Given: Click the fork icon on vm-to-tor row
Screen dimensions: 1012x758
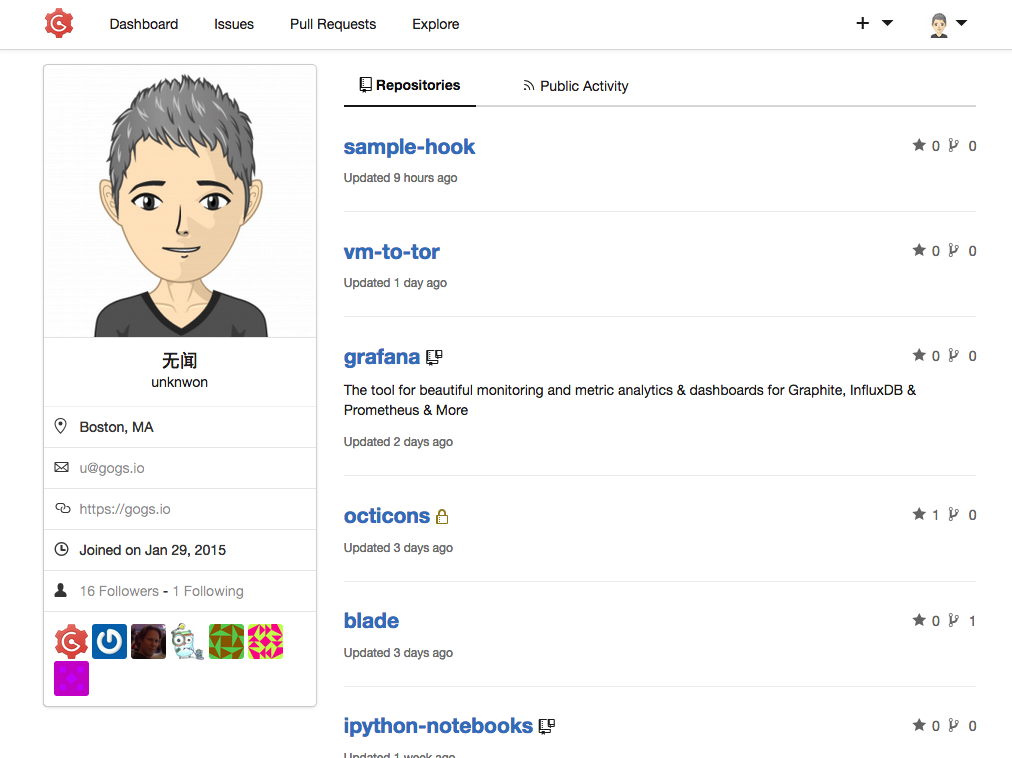Looking at the screenshot, I should click(x=953, y=250).
